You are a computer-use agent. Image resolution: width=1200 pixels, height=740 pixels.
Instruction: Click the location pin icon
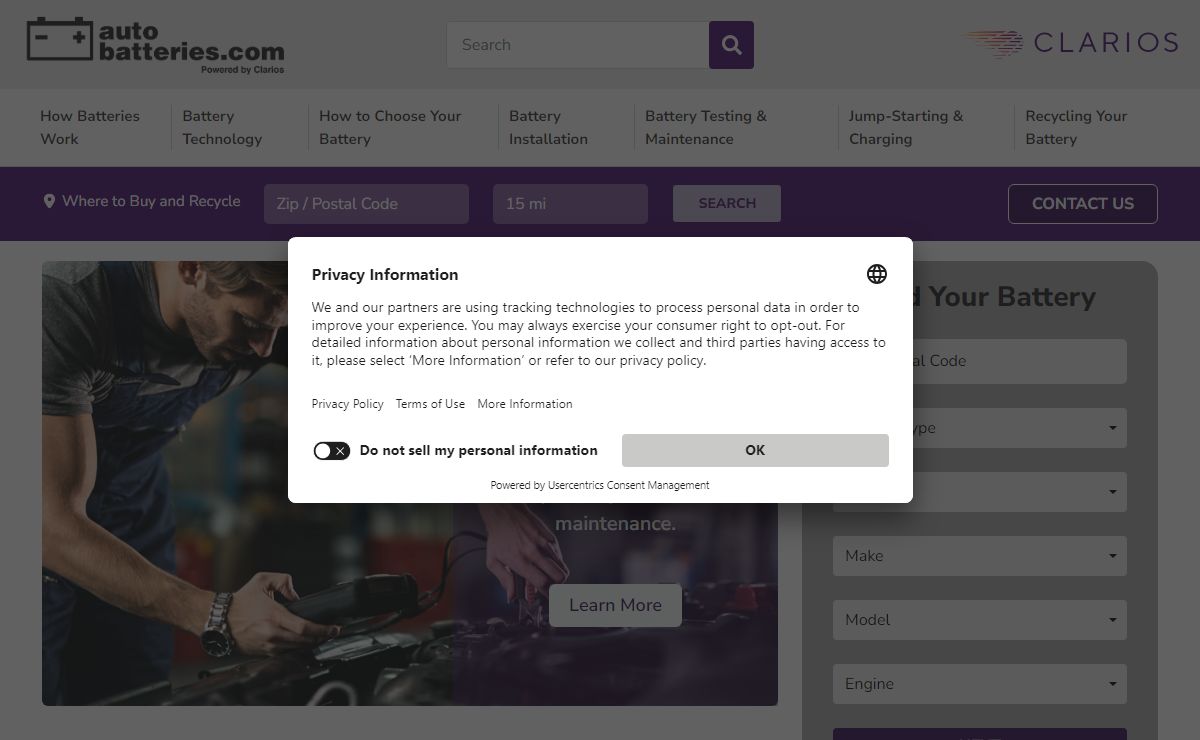49,201
